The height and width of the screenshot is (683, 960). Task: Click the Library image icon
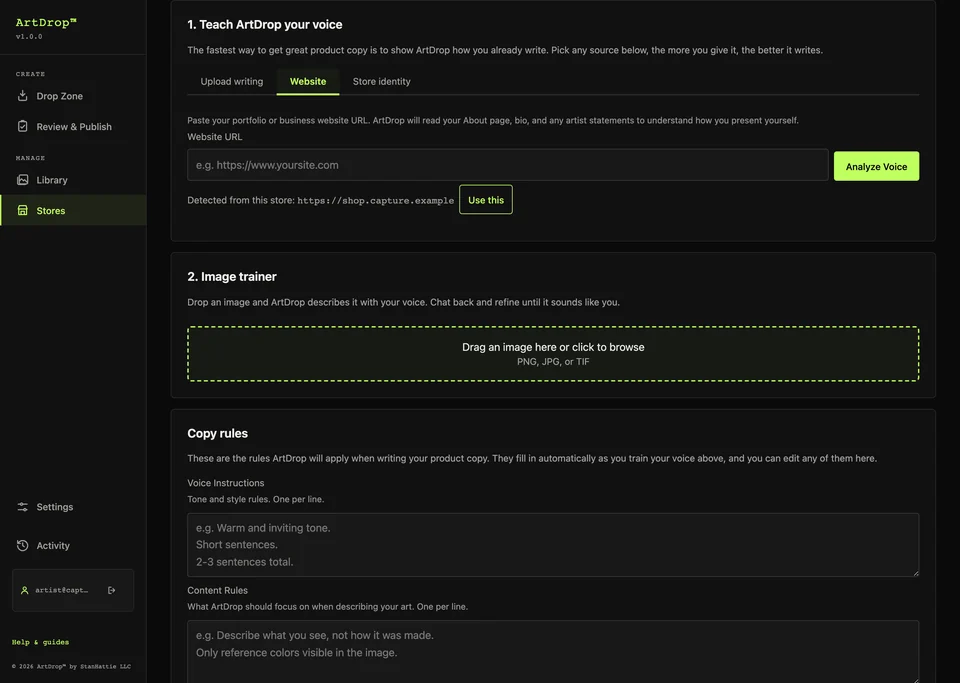[x=23, y=179]
